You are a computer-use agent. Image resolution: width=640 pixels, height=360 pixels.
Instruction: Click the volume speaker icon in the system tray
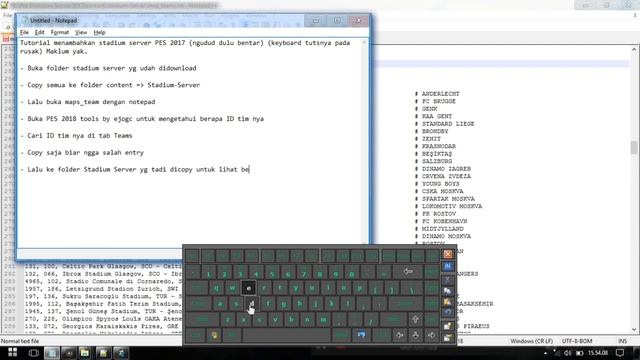(568, 353)
